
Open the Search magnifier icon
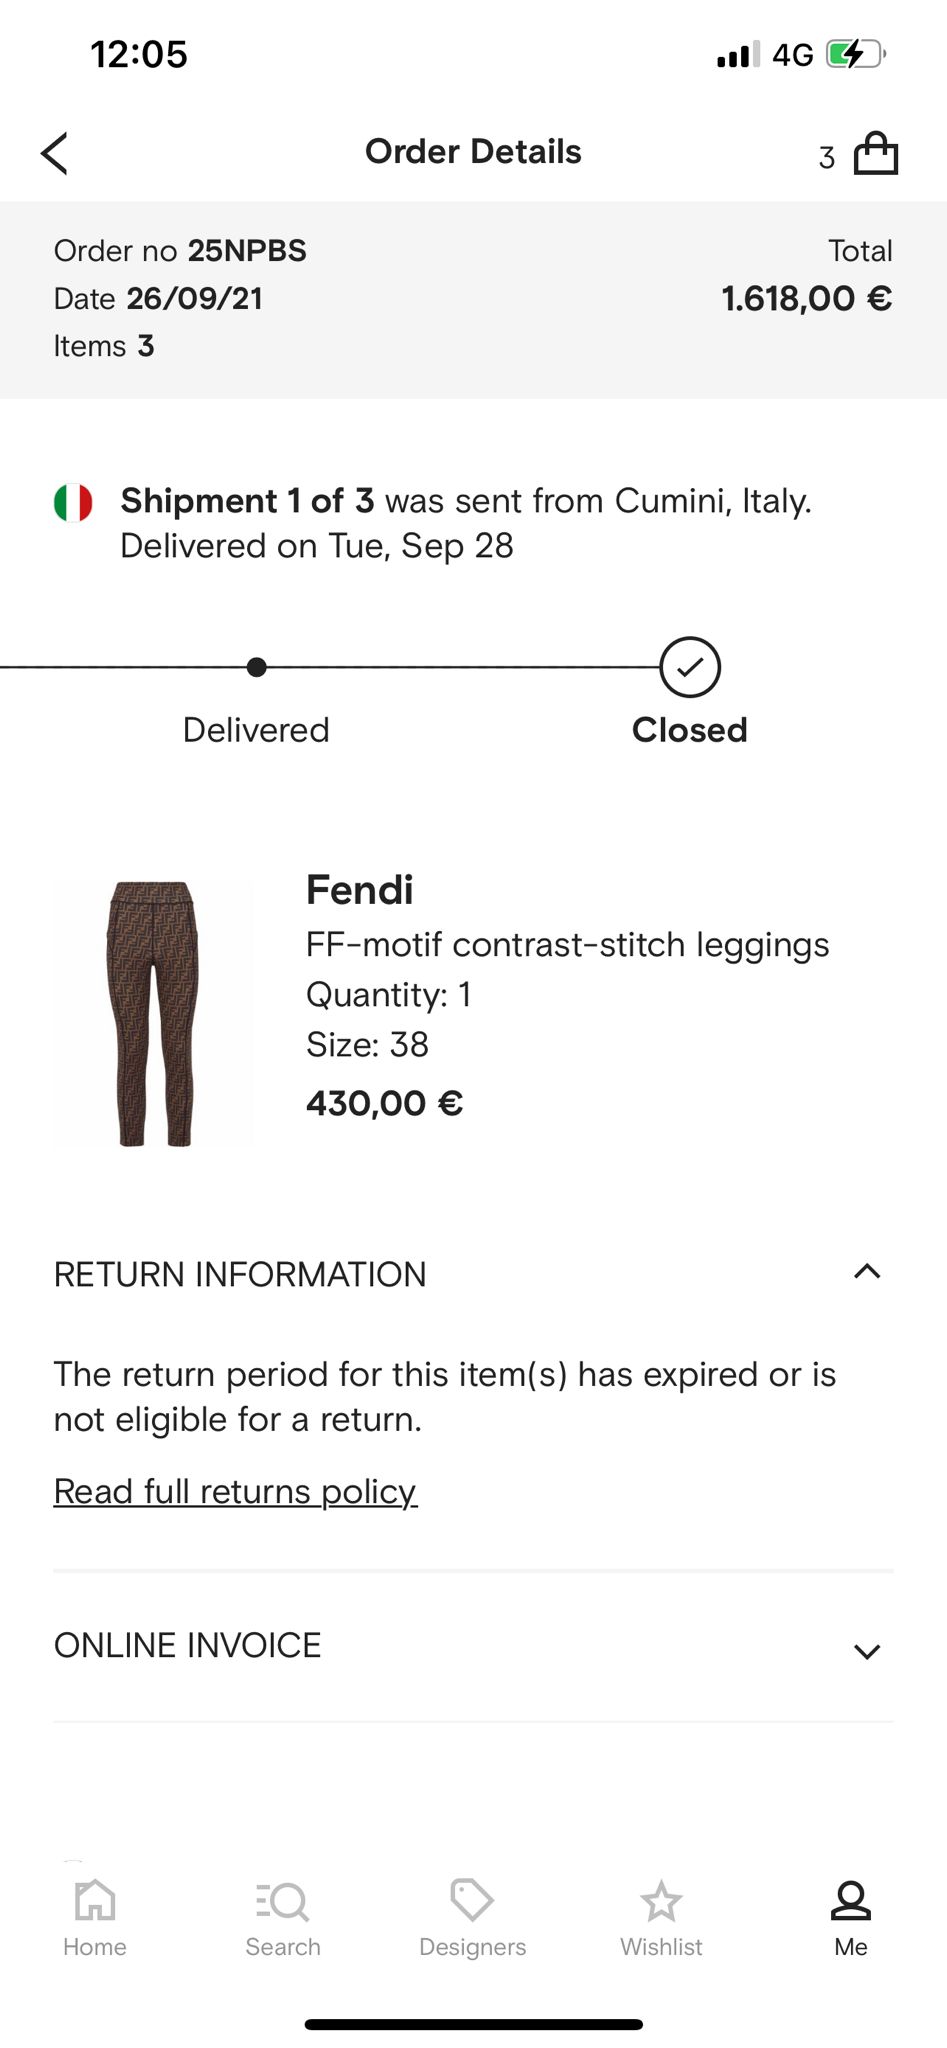[x=283, y=1900]
